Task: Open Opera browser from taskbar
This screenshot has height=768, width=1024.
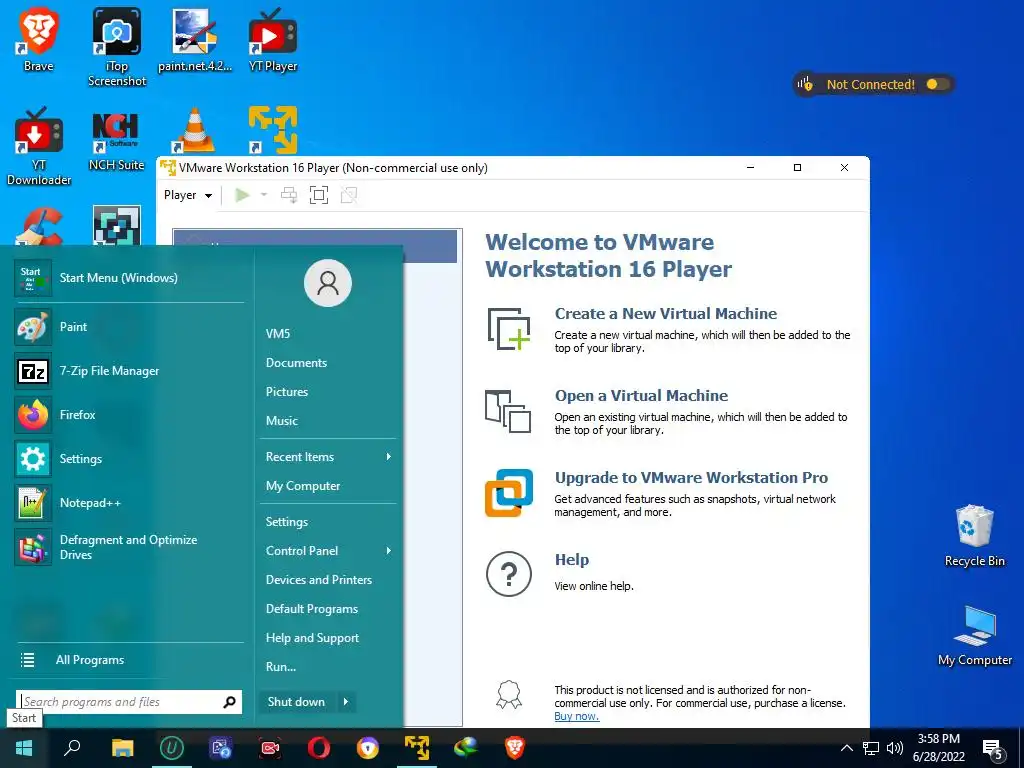Action: (319, 748)
